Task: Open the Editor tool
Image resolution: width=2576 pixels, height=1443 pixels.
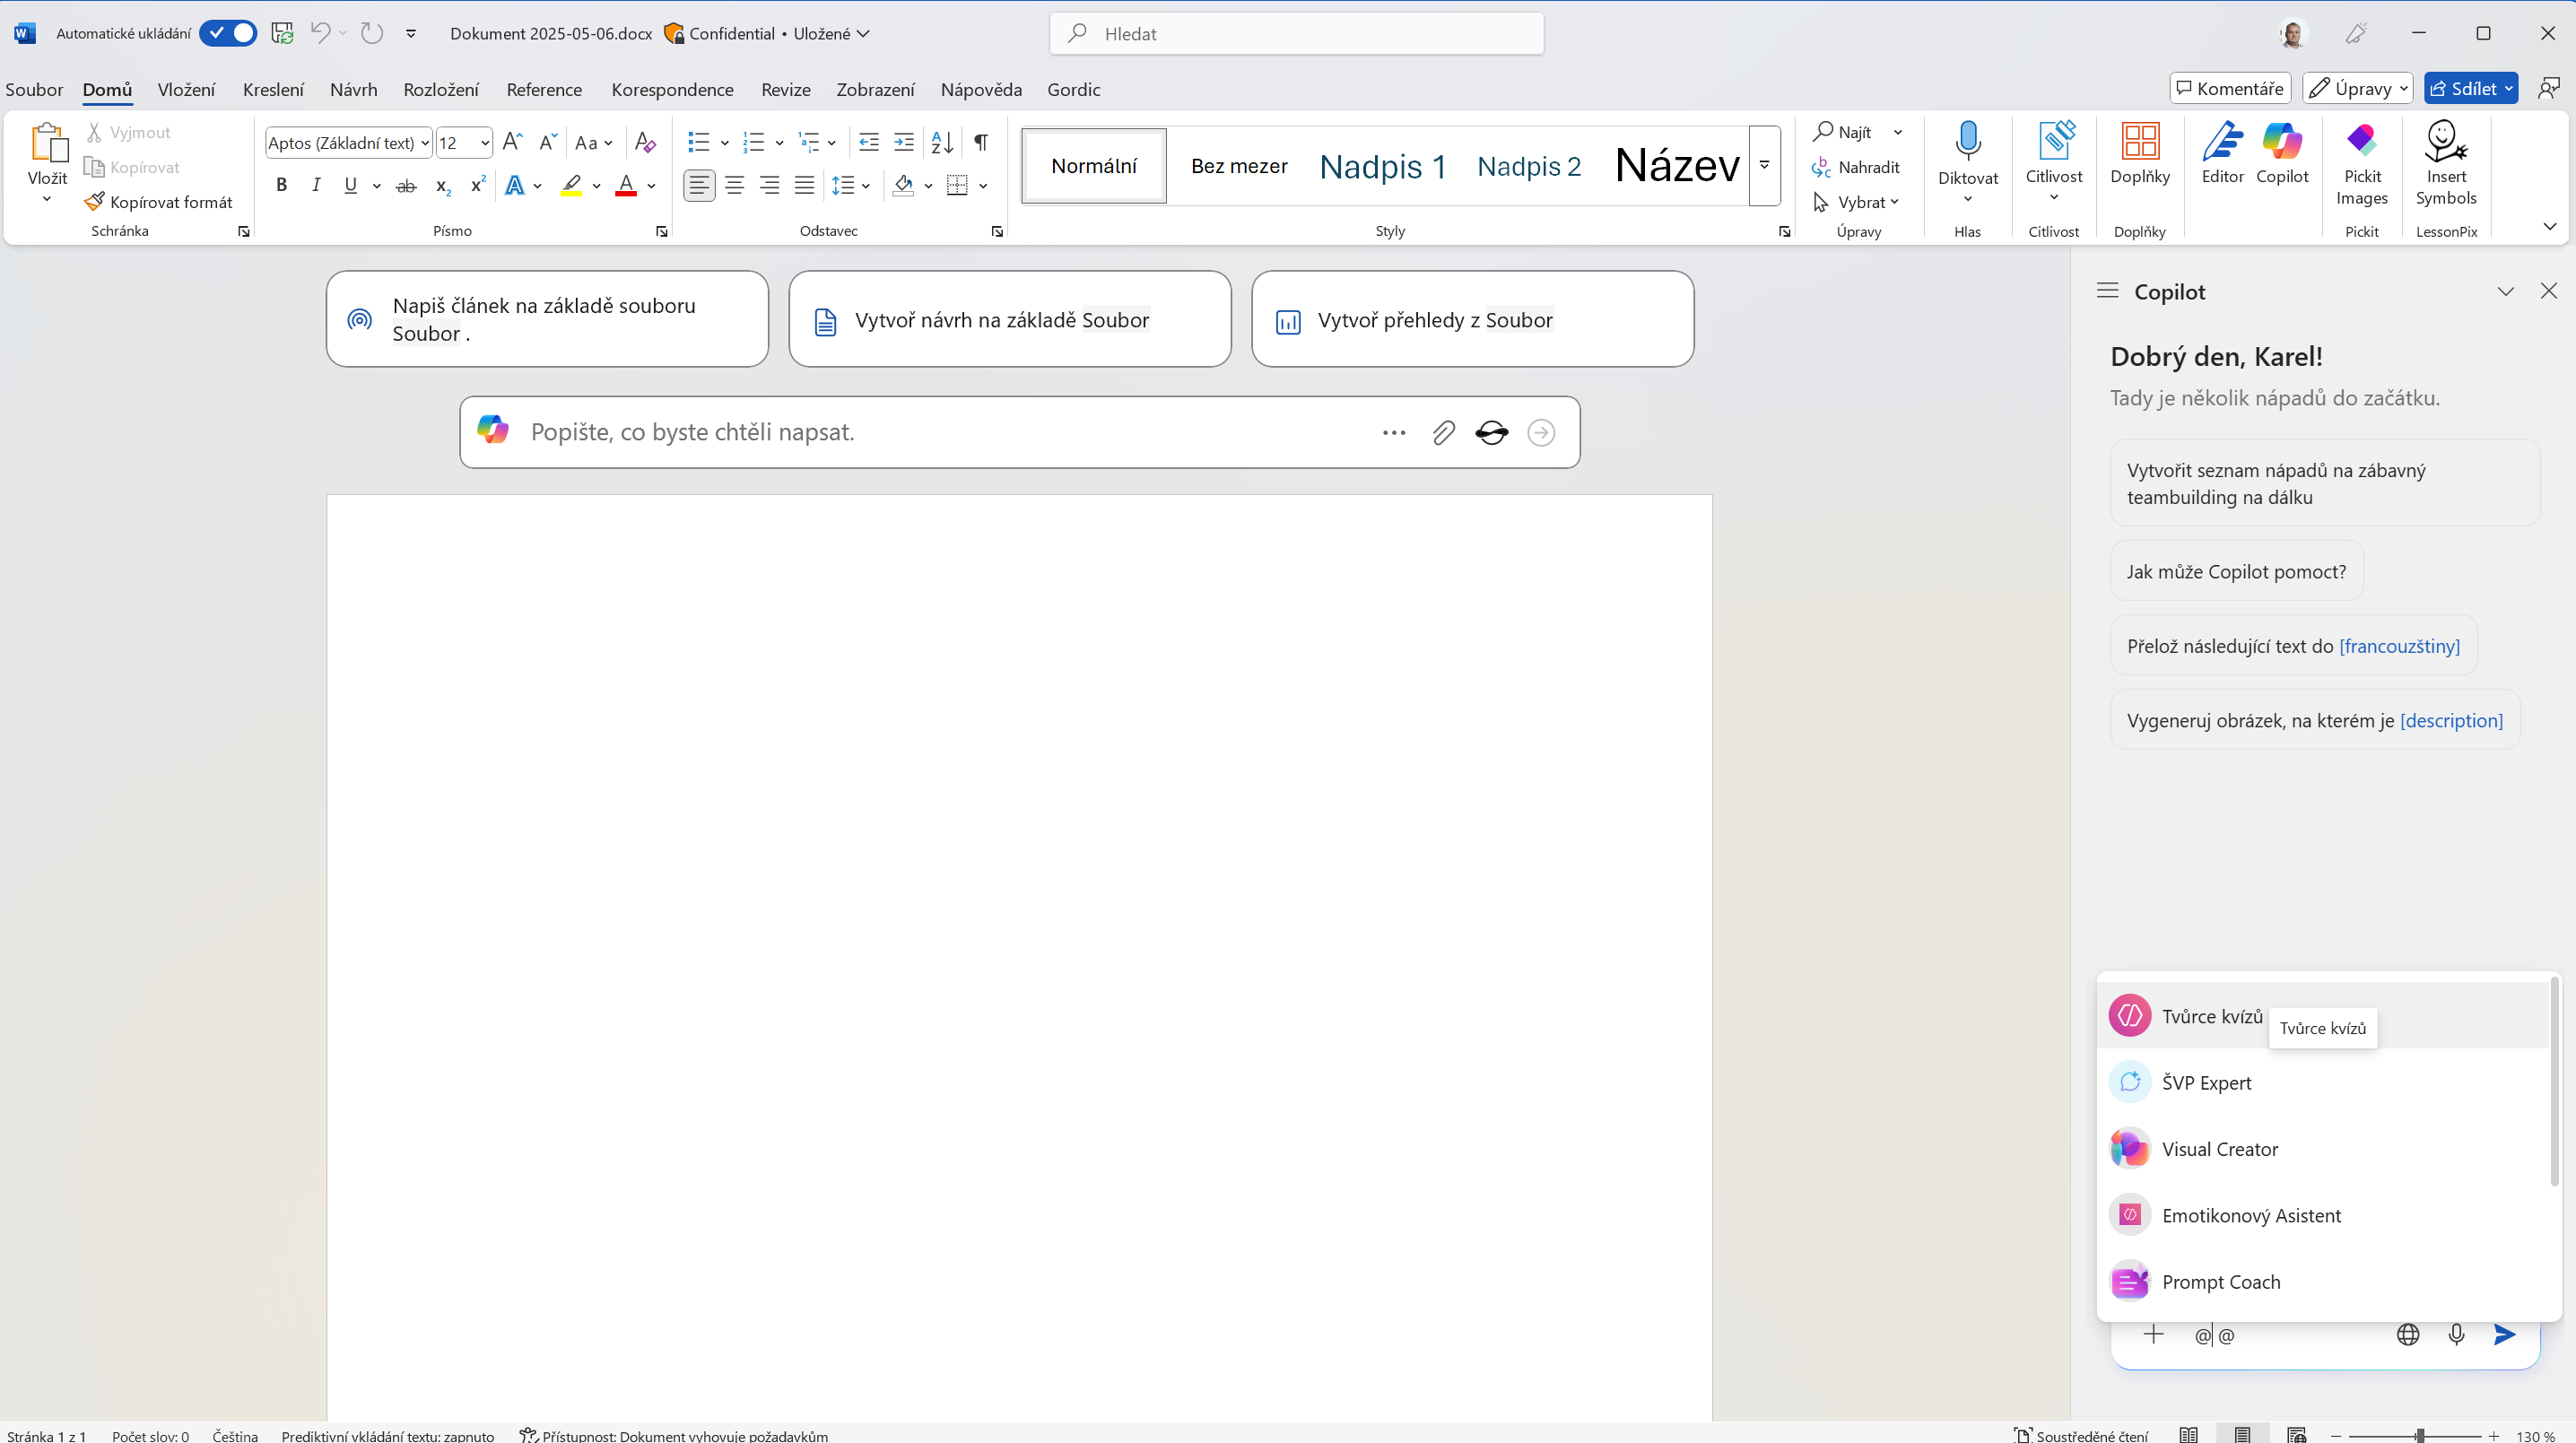Action: 2222,154
